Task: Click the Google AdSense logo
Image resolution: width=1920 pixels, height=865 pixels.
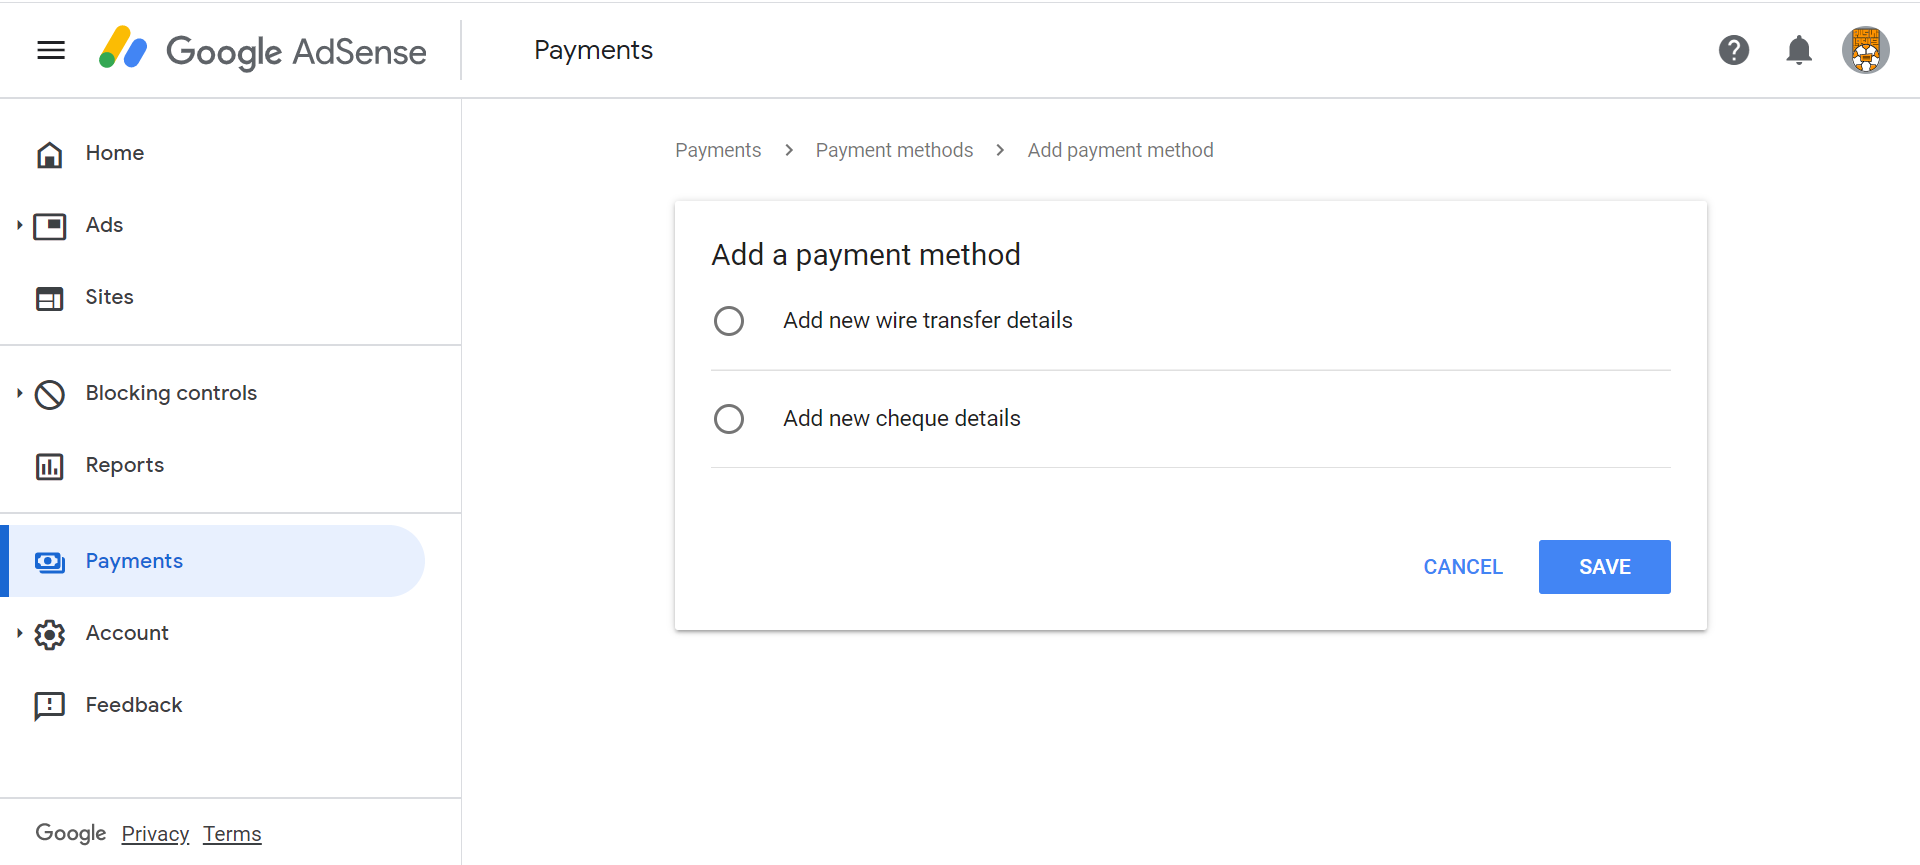Action: tap(263, 51)
